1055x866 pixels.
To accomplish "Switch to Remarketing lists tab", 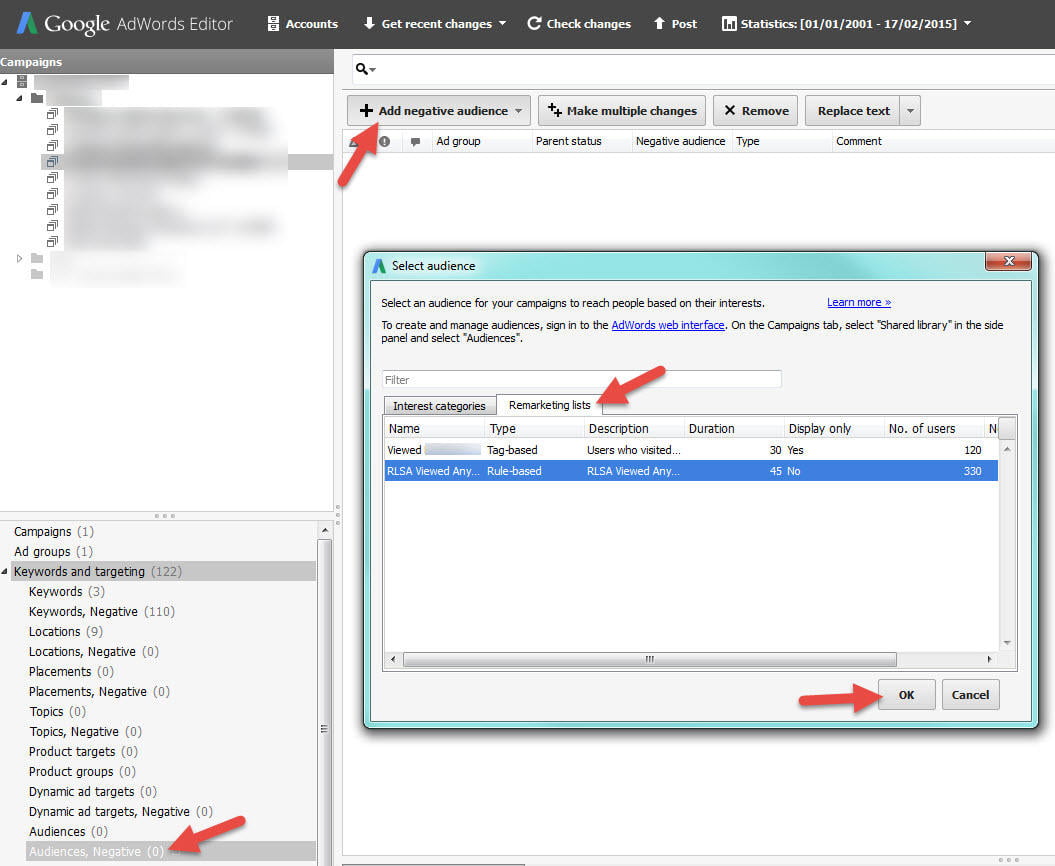I will click(549, 404).
